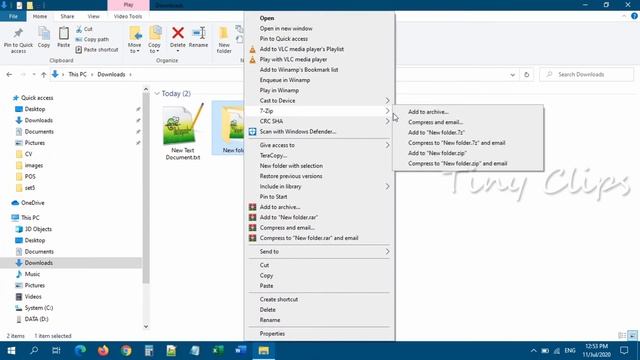Image resolution: width=640 pixels, height=360 pixels.
Task: Click WinRAR Compress and email entry
Action: pos(287,227)
